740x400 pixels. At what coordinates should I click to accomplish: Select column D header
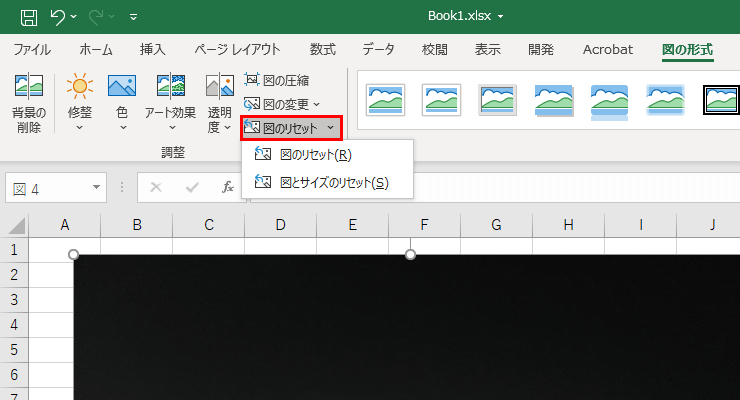(x=280, y=225)
